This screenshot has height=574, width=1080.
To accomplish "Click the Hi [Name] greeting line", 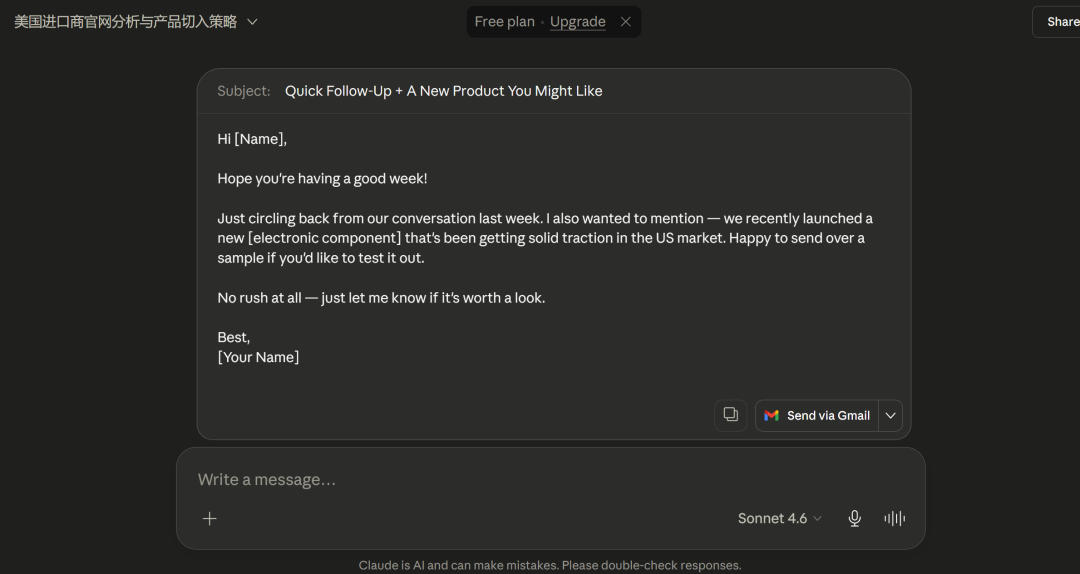I will (252, 139).
